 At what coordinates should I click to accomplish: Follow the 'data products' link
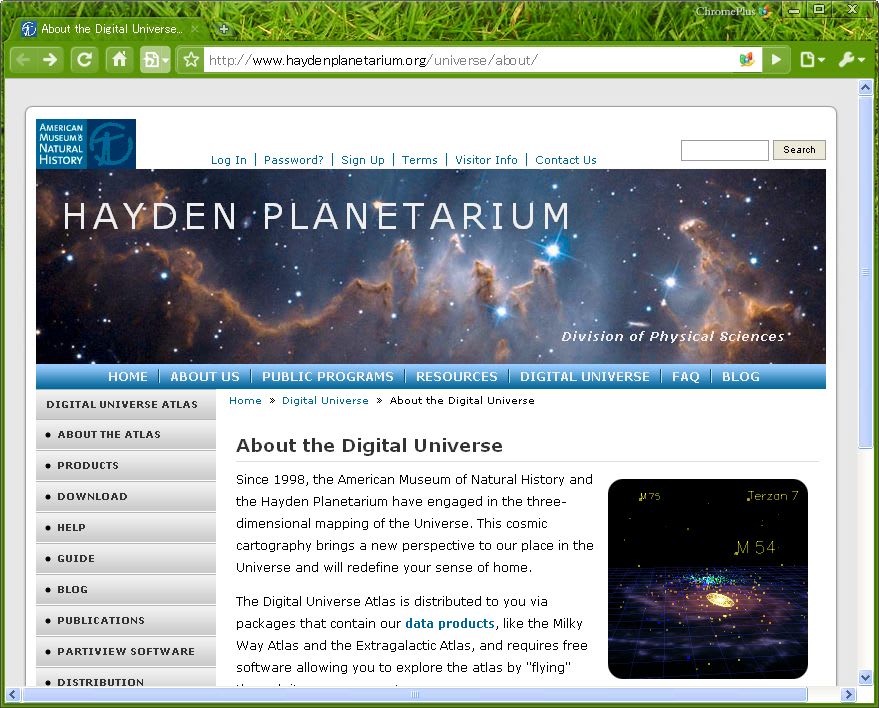click(449, 623)
